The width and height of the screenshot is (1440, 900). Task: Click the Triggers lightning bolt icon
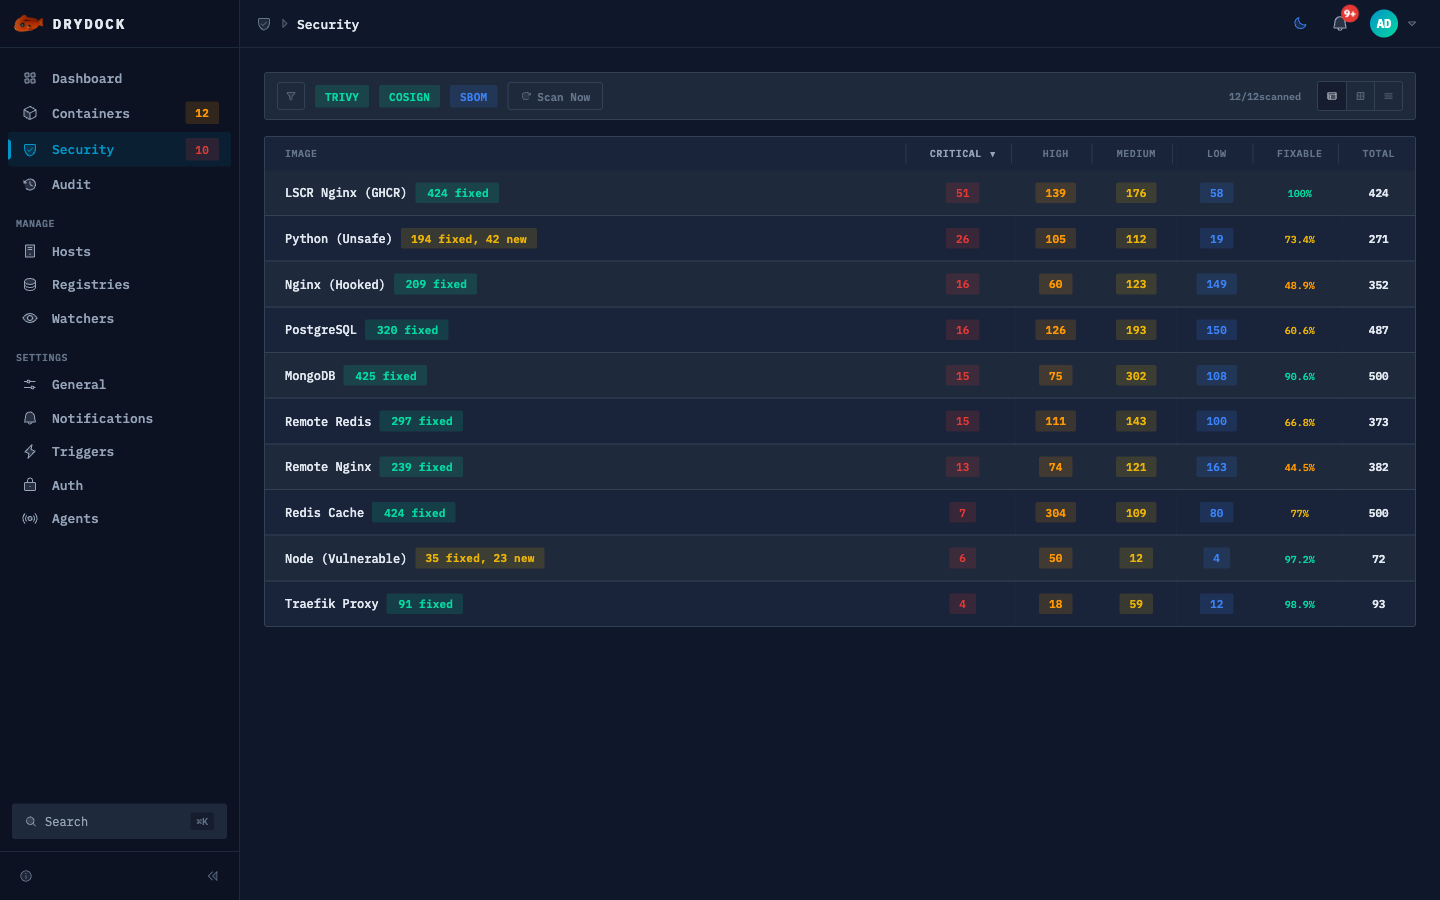pyautogui.click(x=30, y=452)
